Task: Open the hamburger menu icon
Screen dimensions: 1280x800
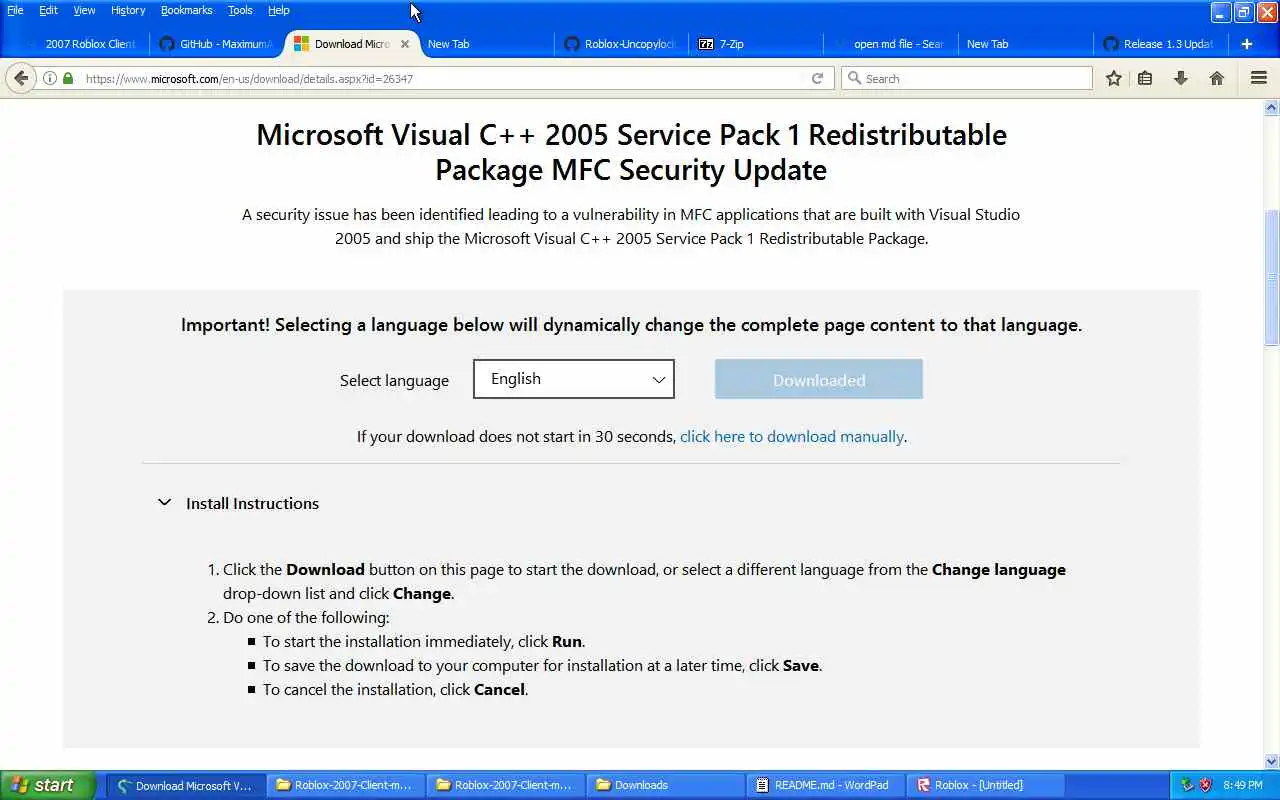Action: pyautogui.click(x=1259, y=78)
